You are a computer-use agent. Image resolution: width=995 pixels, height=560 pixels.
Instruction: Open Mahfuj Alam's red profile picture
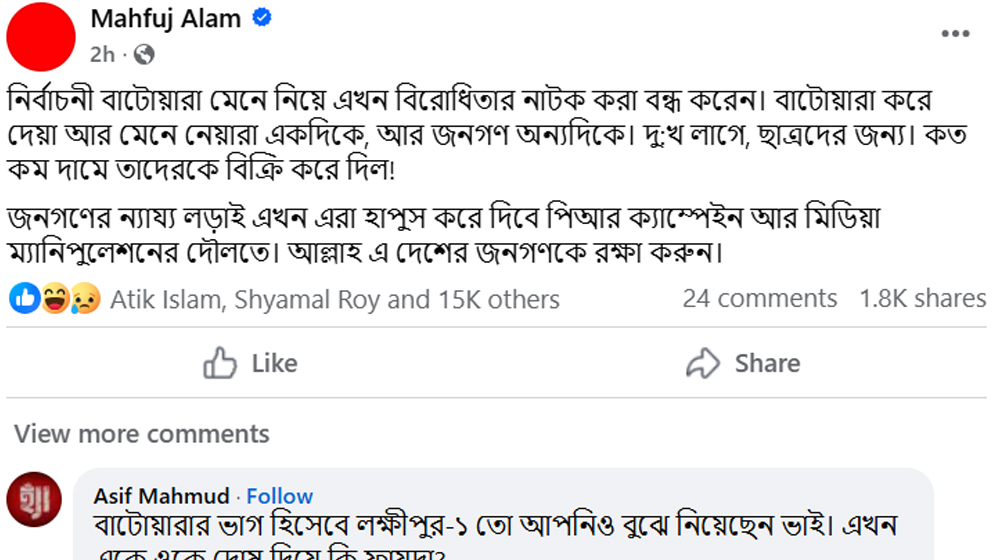(42, 36)
